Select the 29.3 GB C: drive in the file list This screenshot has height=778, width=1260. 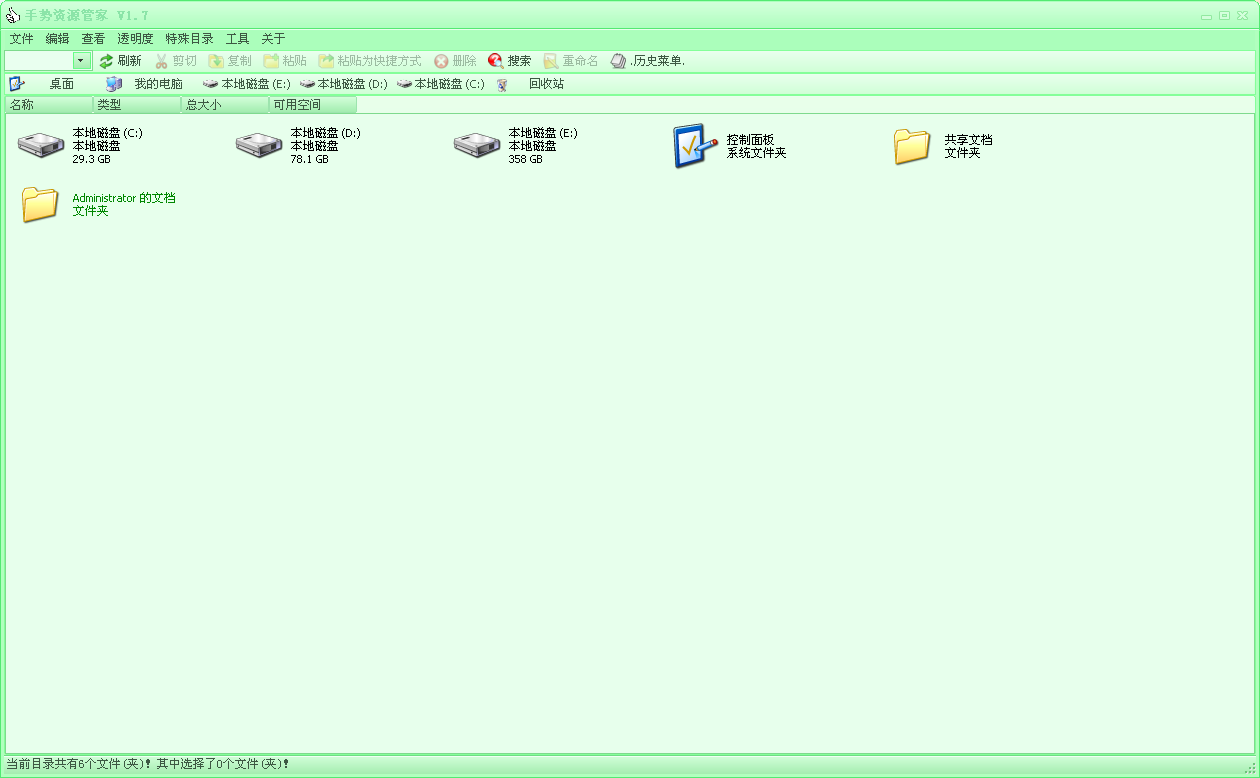80,146
